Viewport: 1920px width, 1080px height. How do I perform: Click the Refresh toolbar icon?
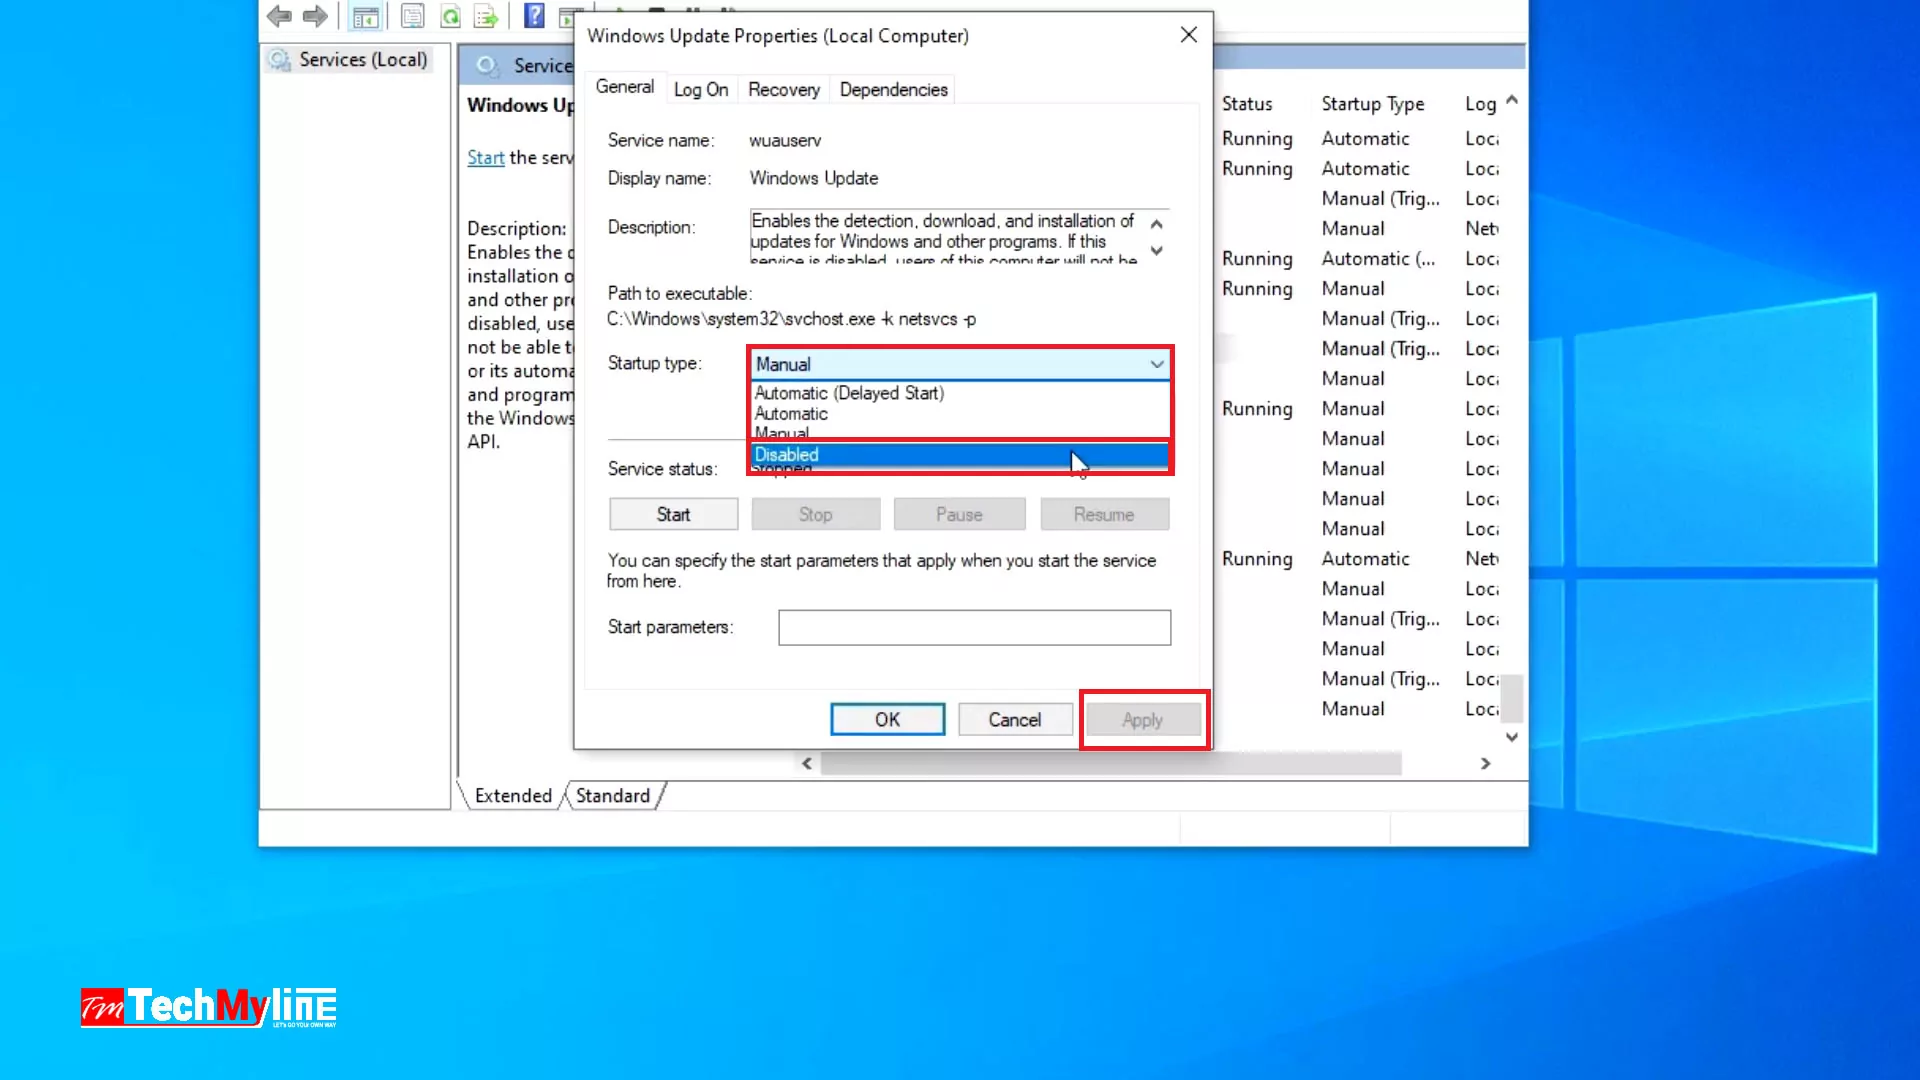451,16
